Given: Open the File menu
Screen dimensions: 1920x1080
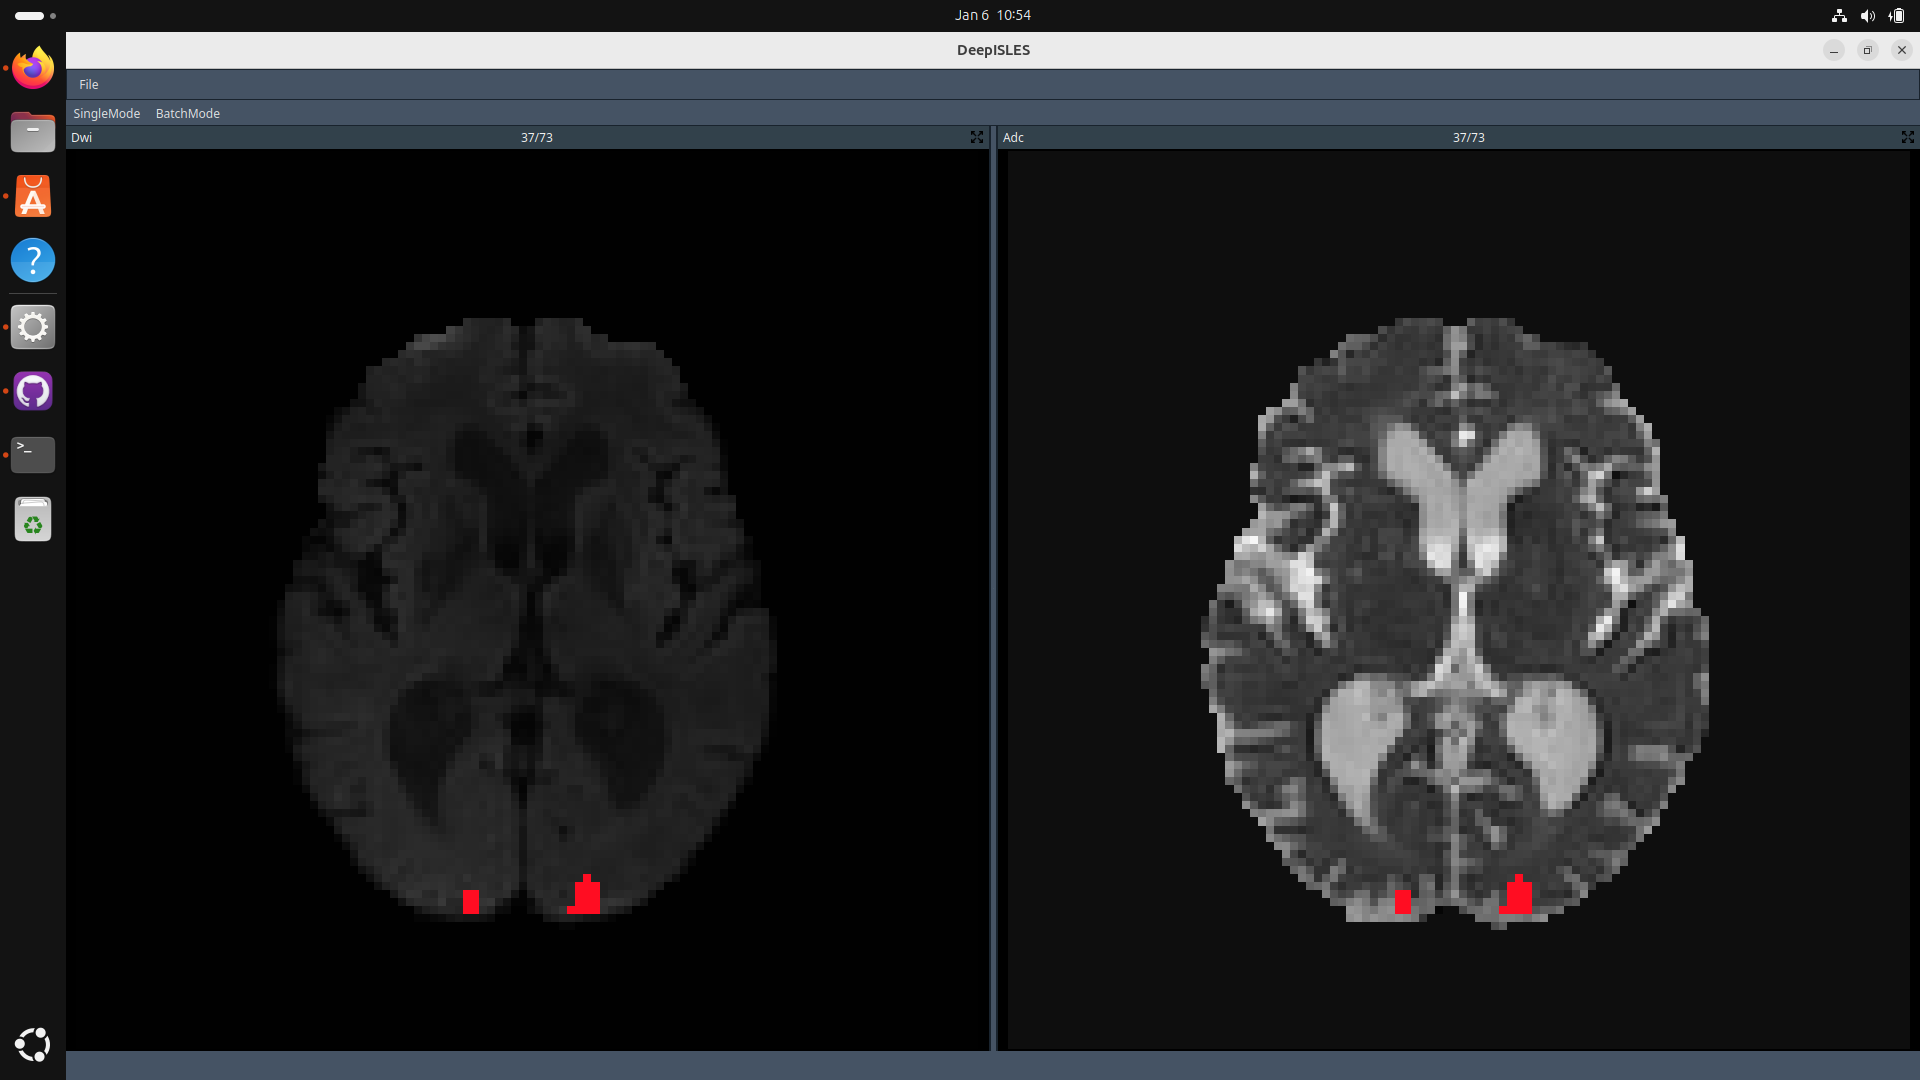Looking at the screenshot, I should pyautogui.click(x=89, y=84).
